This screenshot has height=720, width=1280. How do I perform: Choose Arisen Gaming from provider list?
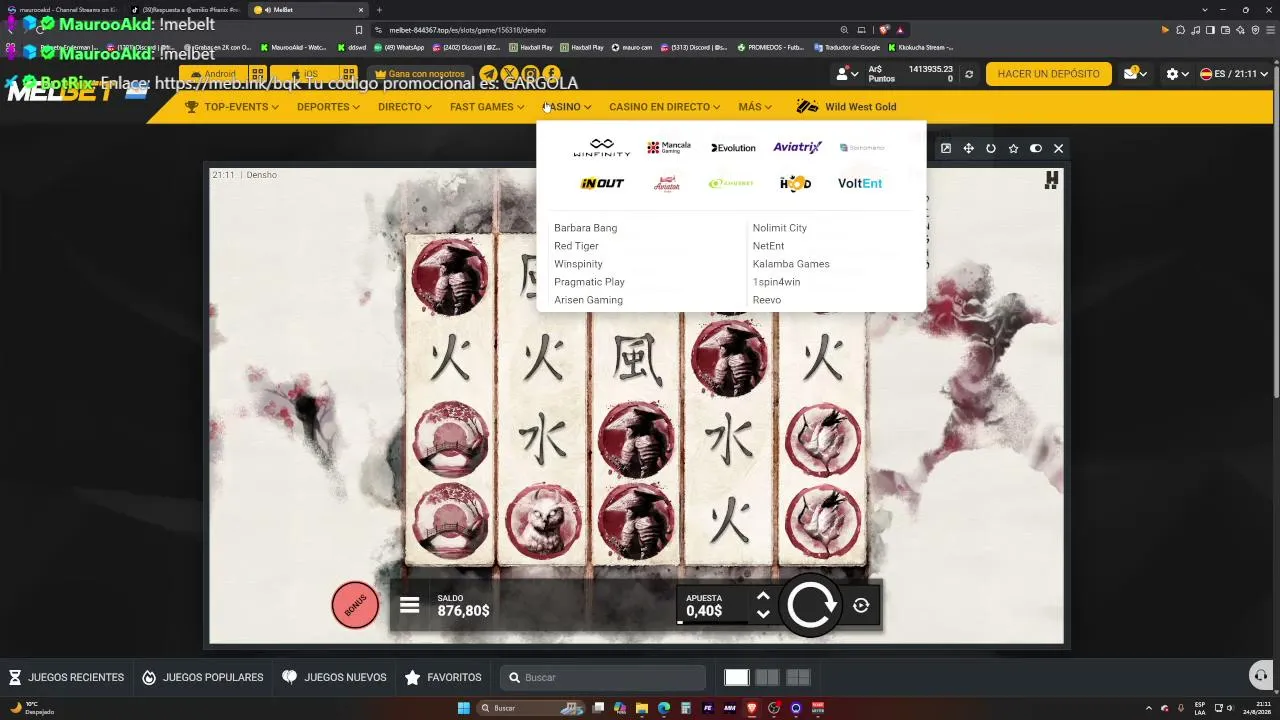pos(588,300)
